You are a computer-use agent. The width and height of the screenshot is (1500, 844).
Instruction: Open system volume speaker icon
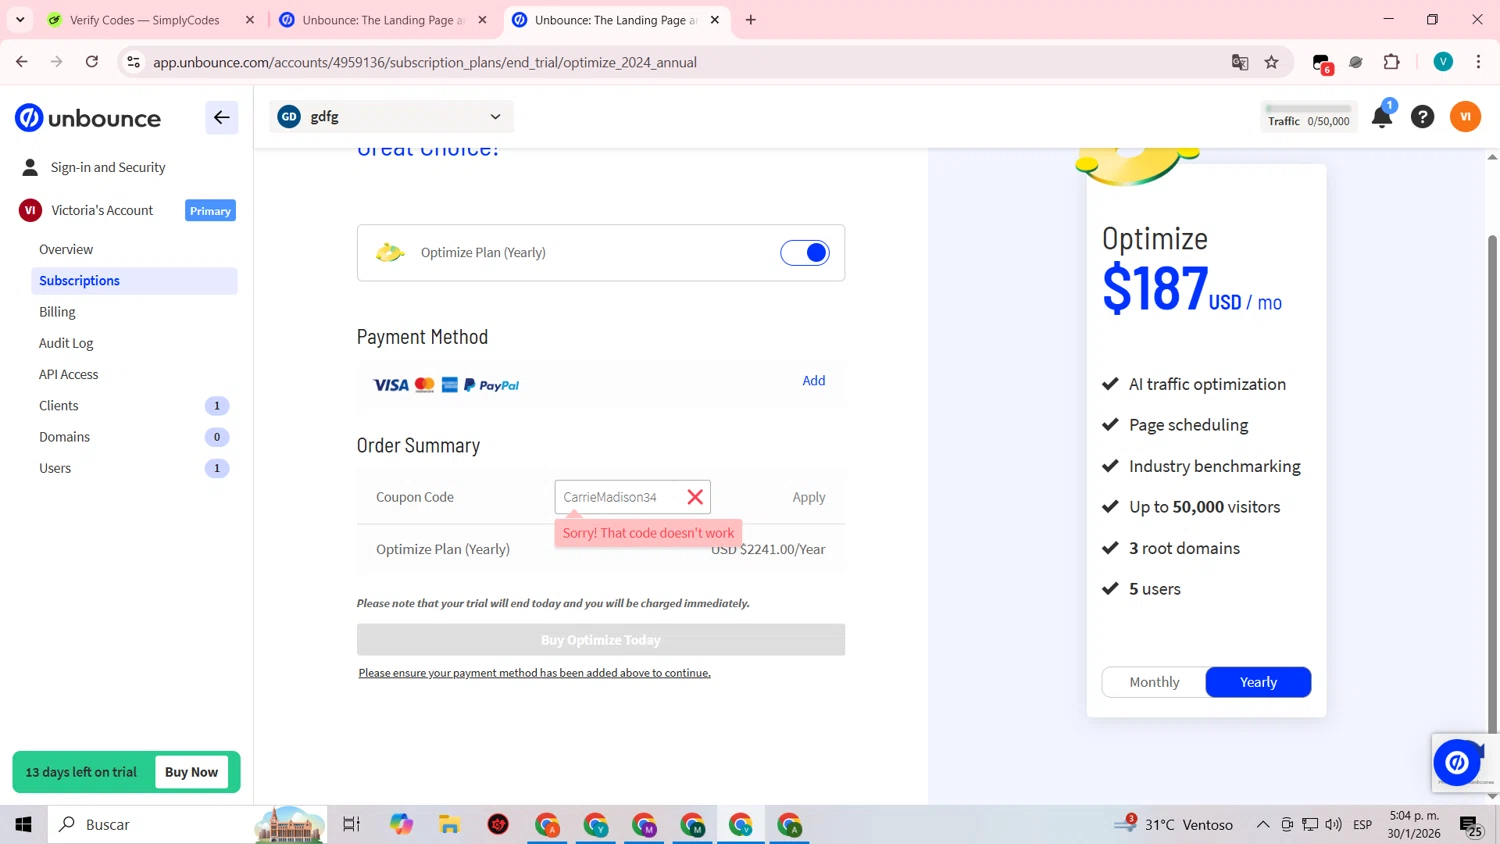1333,825
